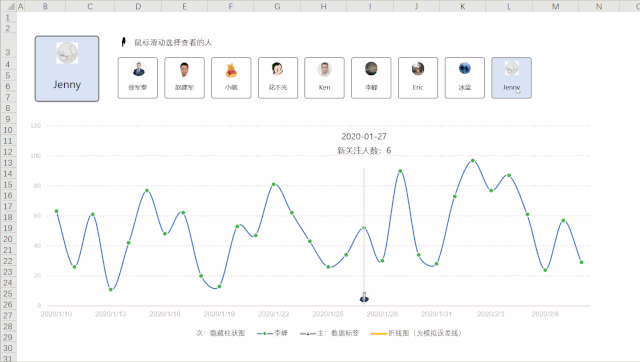Click the lowest green data point near 2020/1/13
Viewport: 640px width, 362px height.
(x=111, y=290)
